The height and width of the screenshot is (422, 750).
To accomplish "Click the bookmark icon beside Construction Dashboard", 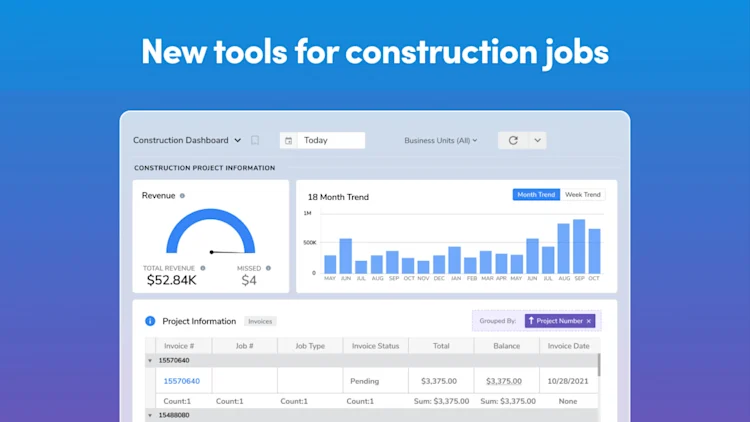I will [x=255, y=140].
